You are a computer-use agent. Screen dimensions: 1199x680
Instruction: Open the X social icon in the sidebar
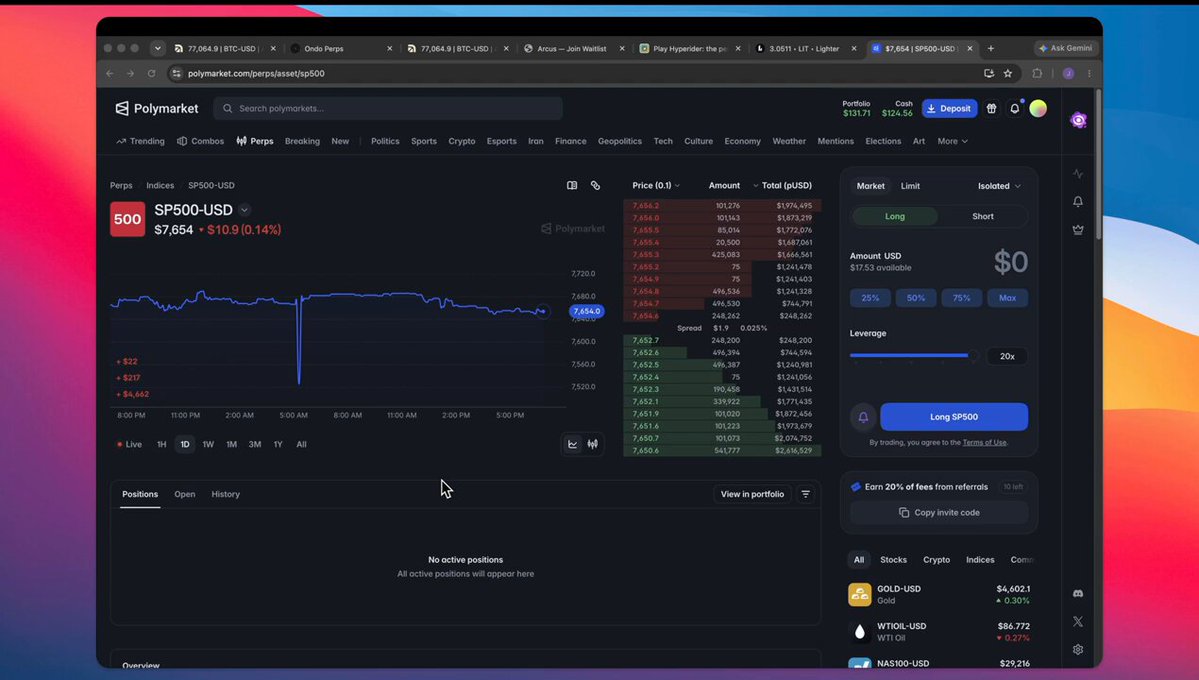[x=1077, y=622]
